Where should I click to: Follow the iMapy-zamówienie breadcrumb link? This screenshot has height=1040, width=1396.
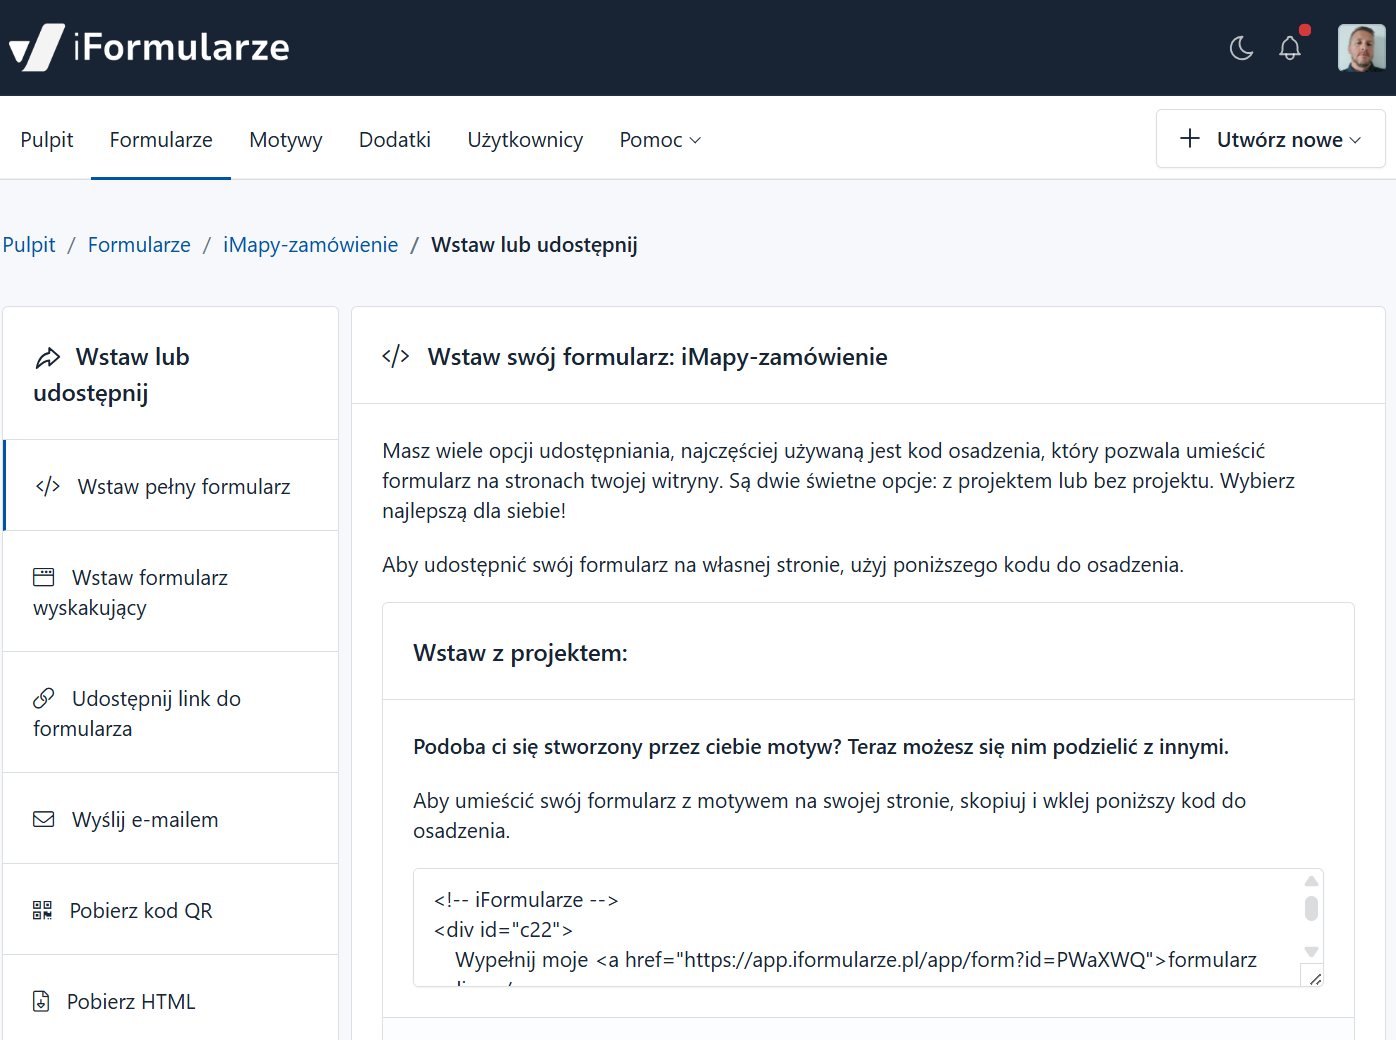[x=310, y=245]
